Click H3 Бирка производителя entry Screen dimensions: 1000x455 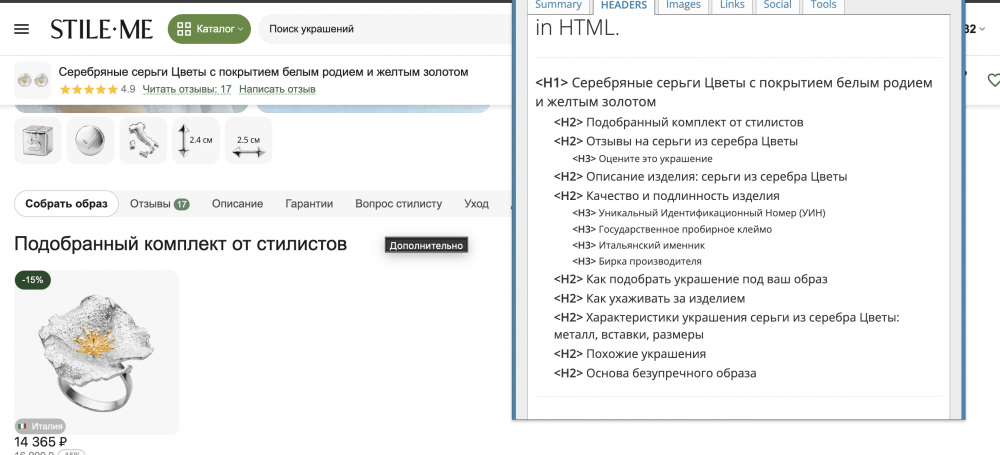636,261
